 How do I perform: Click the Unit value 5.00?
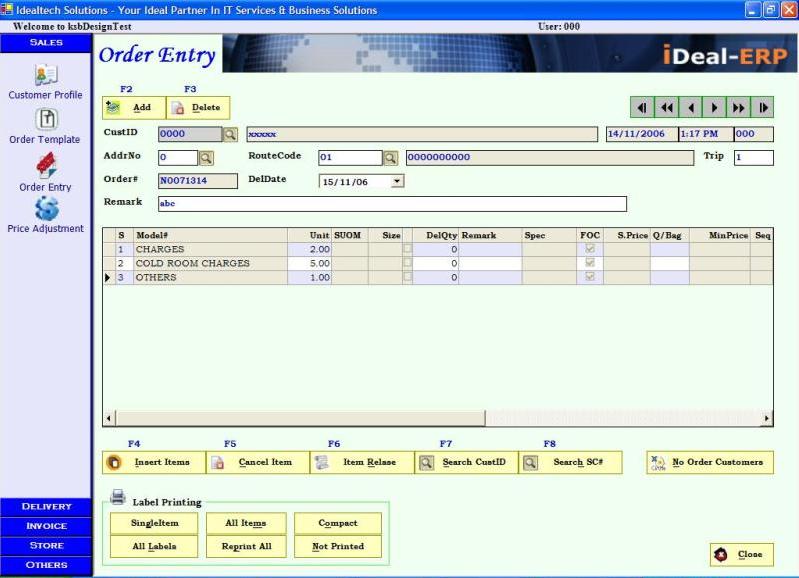click(x=309, y=263)
